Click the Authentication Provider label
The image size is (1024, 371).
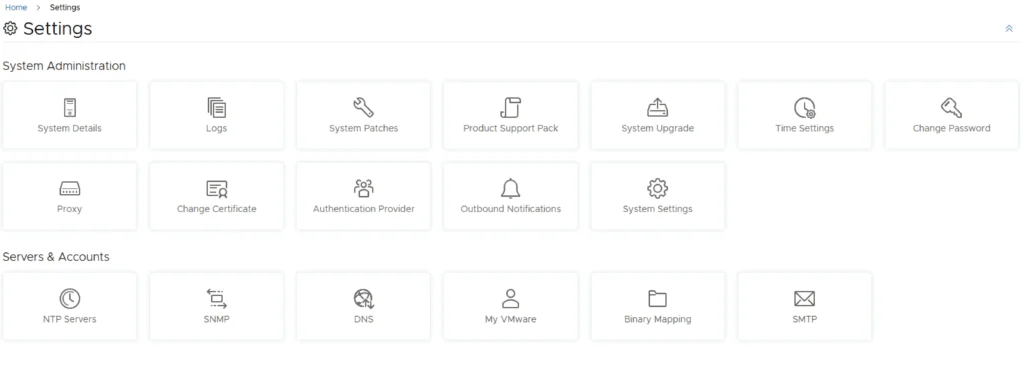click(x=364, y=209)
